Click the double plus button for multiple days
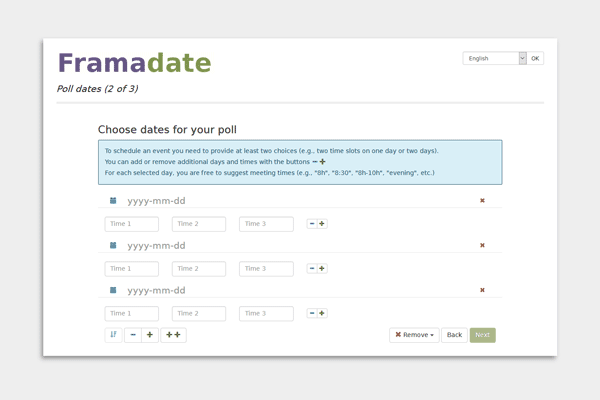Image resolution: width=600 pixels, height=400 pixels. 173,335
